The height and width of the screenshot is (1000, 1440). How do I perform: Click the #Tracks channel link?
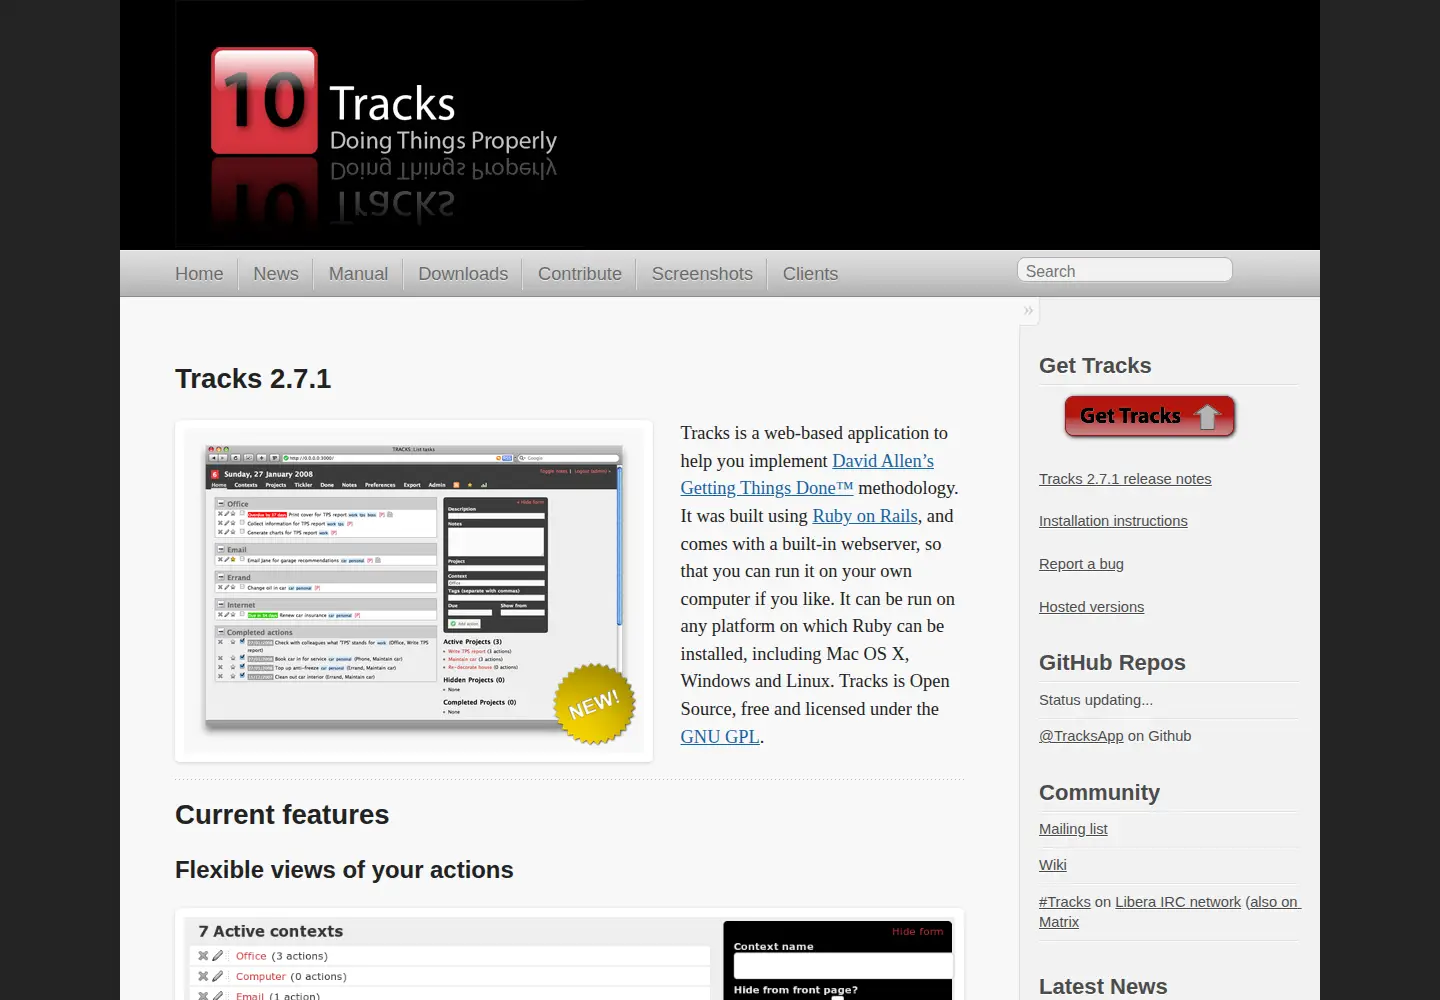(x=1065, y=902)
